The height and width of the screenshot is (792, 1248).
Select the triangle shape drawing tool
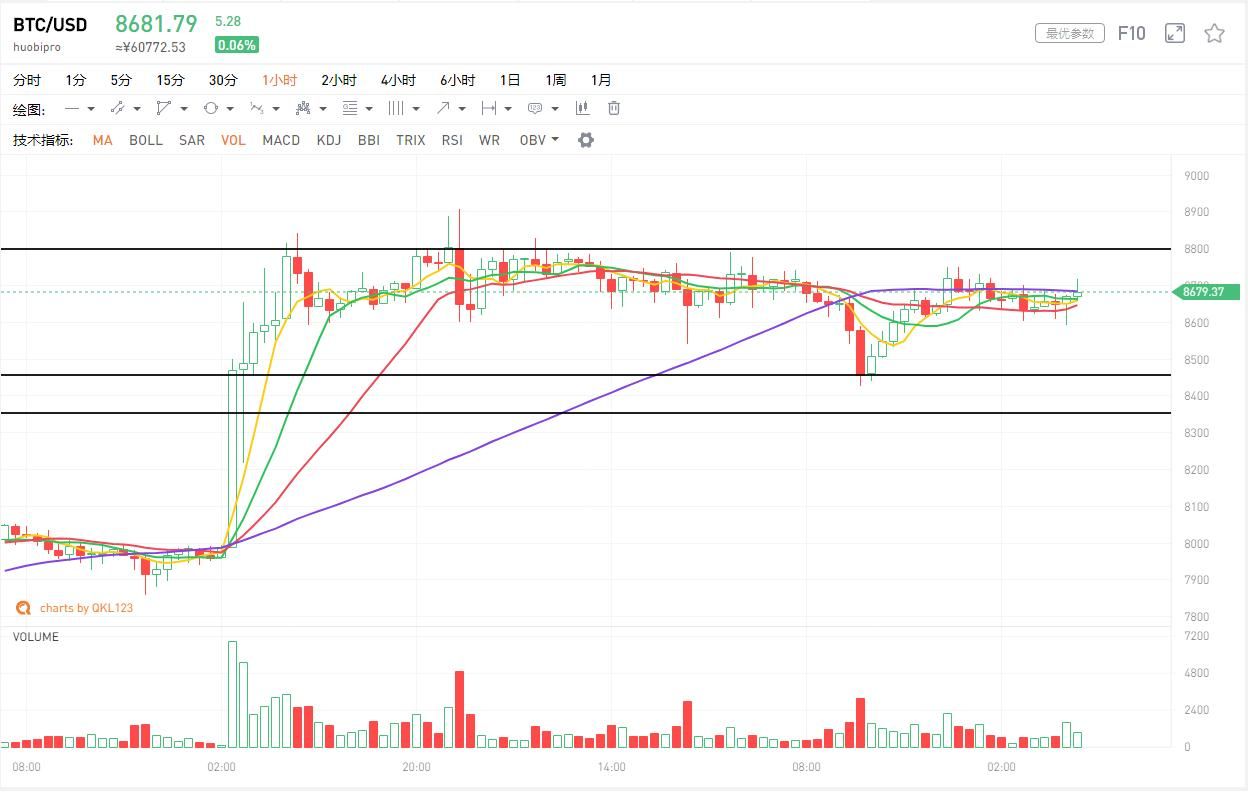[164, 108]
